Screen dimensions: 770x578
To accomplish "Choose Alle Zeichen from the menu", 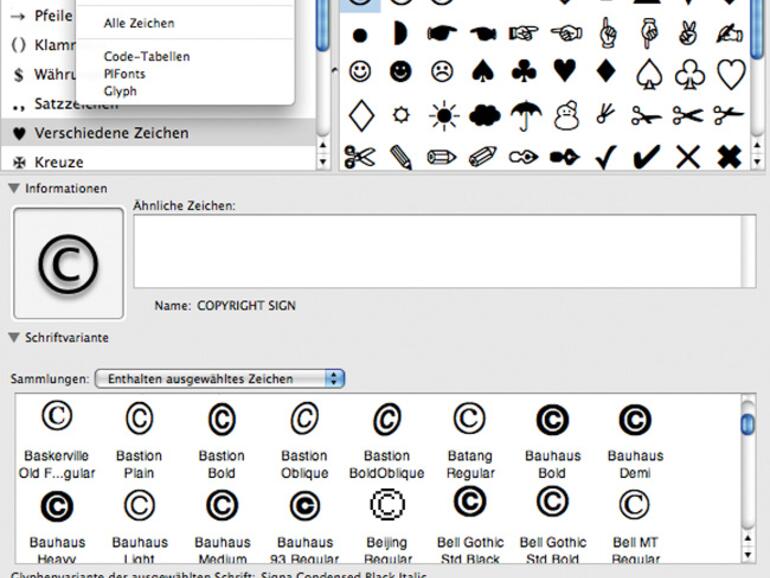I will click(x=139, y=23).
